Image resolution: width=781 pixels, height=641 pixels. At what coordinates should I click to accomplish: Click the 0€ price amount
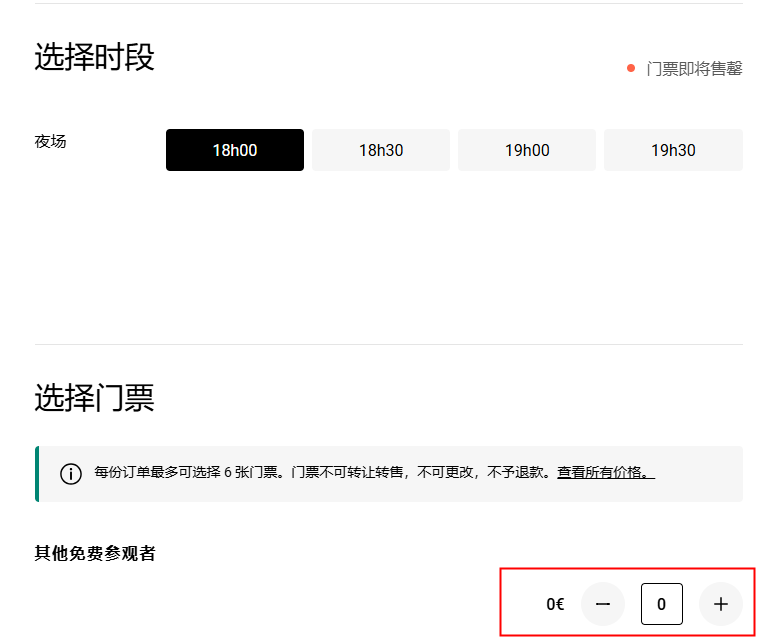click(x=555, y=604)
